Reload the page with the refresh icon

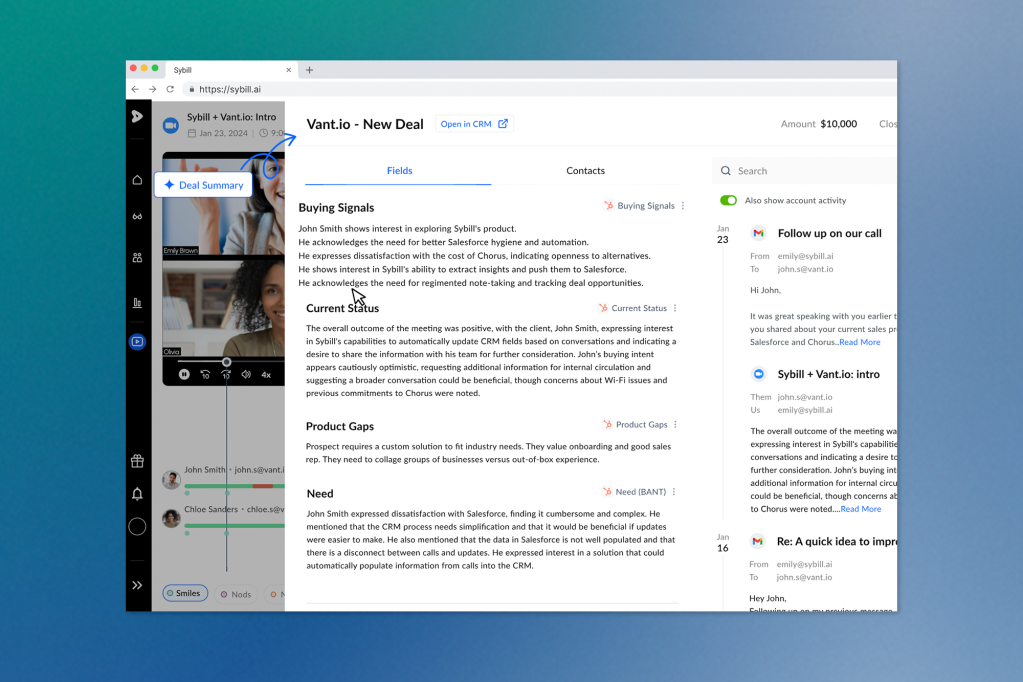(x=170, y=89)
